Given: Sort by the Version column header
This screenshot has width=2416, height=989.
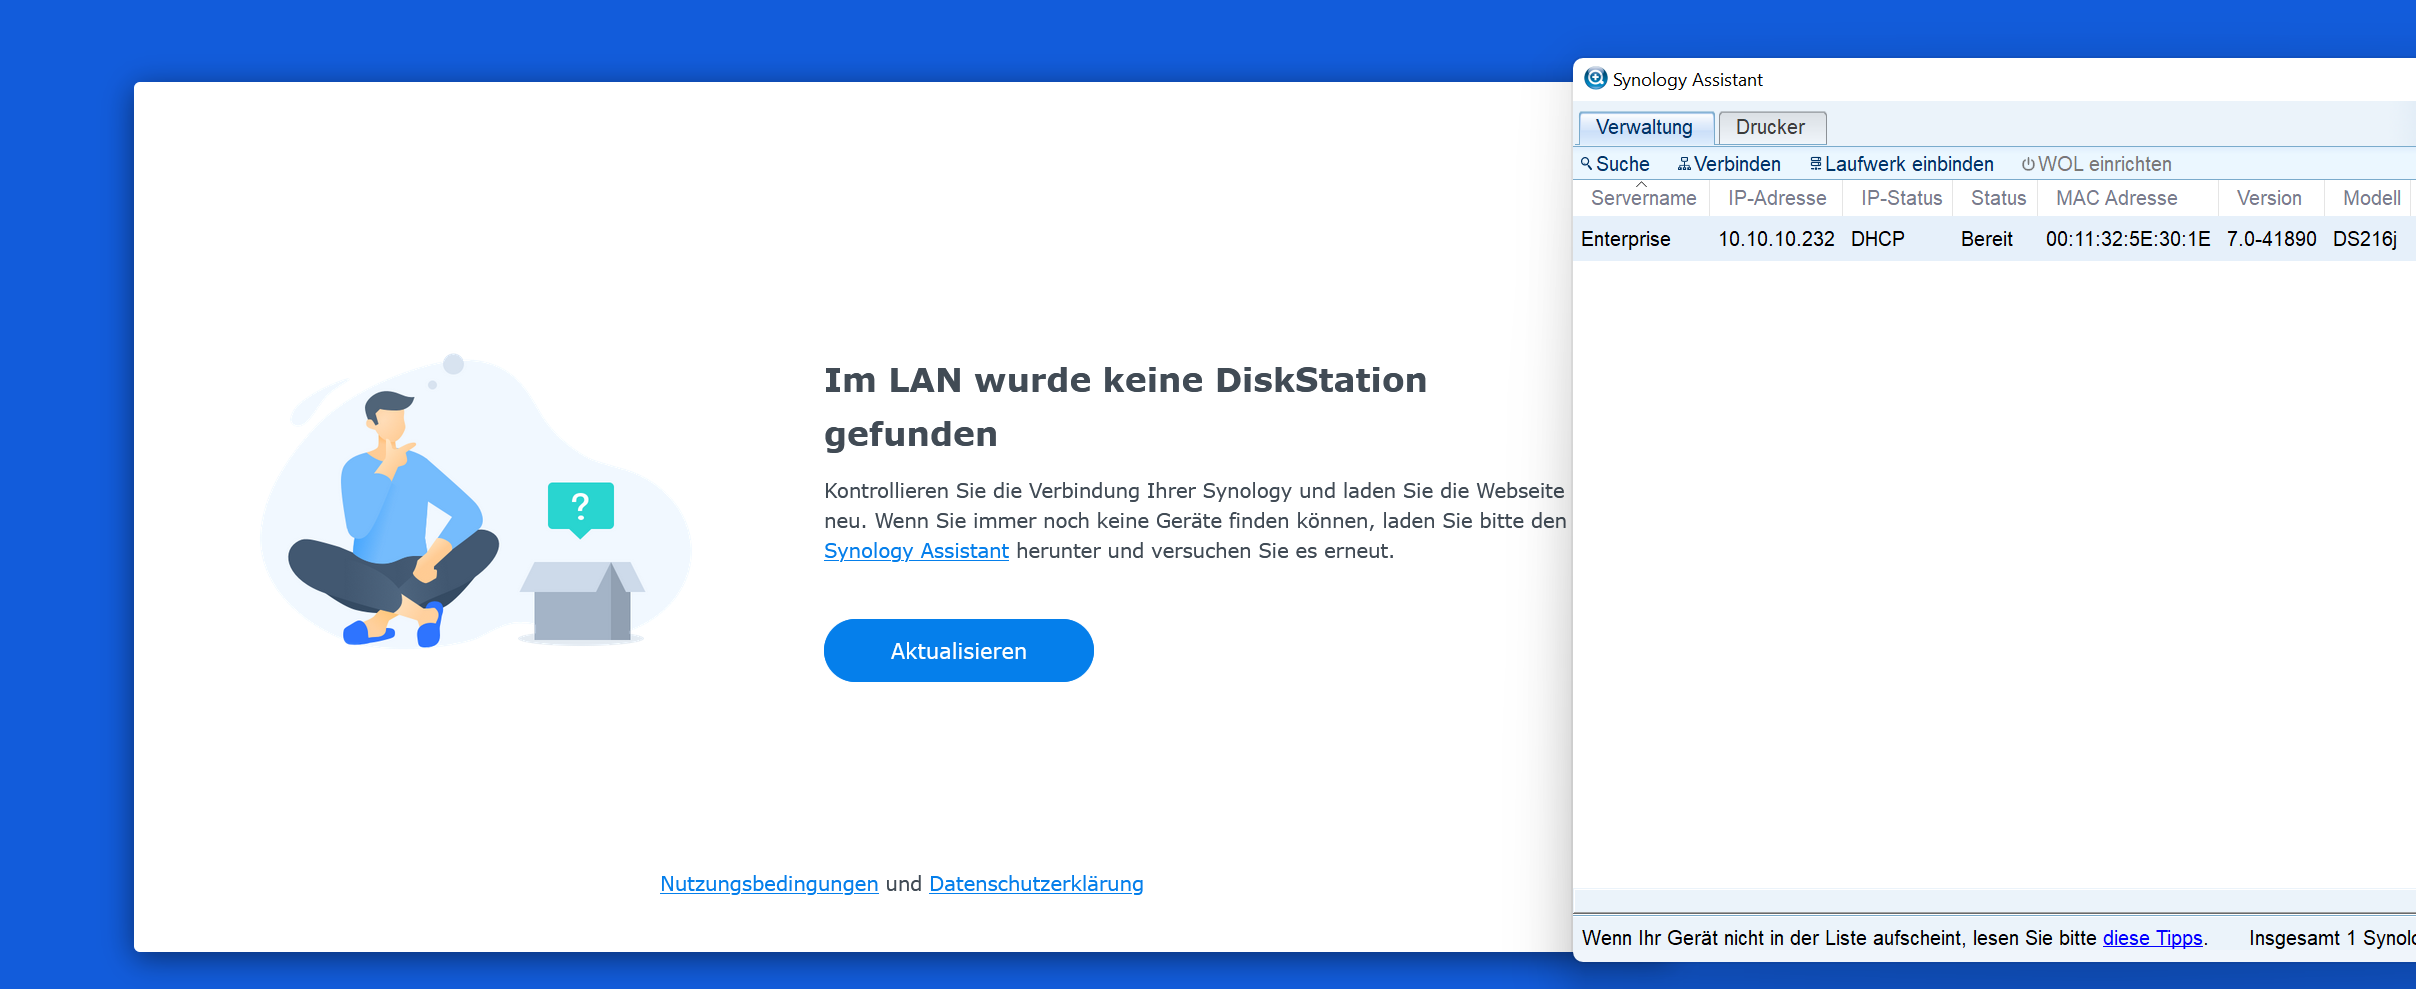Looking at the screenshot, I should (x=2272, y=198).
